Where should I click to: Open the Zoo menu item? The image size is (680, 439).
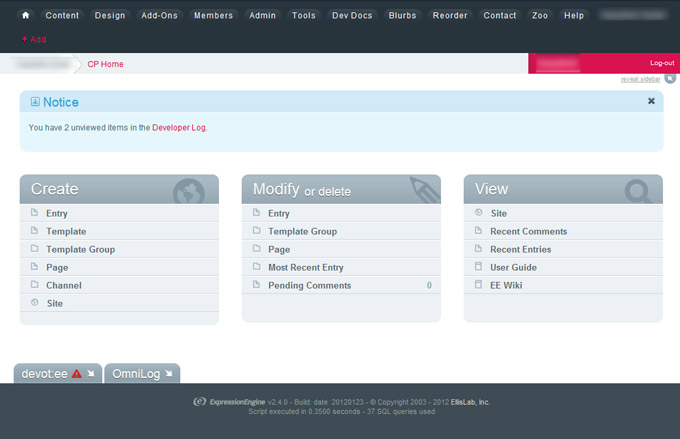[x=539, y=16]
